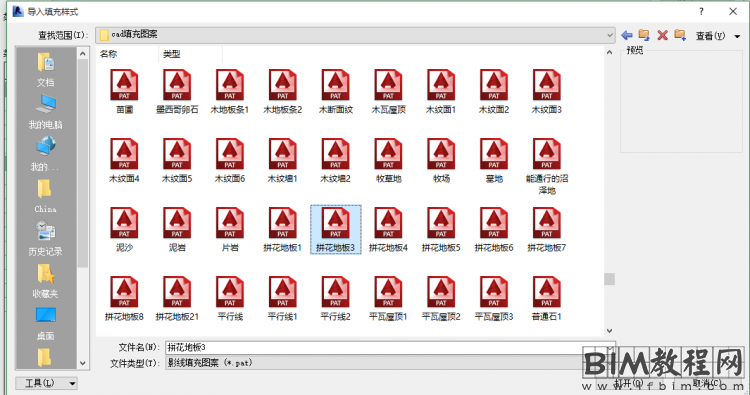Select the 木瓦屋顶 PAT file

click(x=388, y=92)
